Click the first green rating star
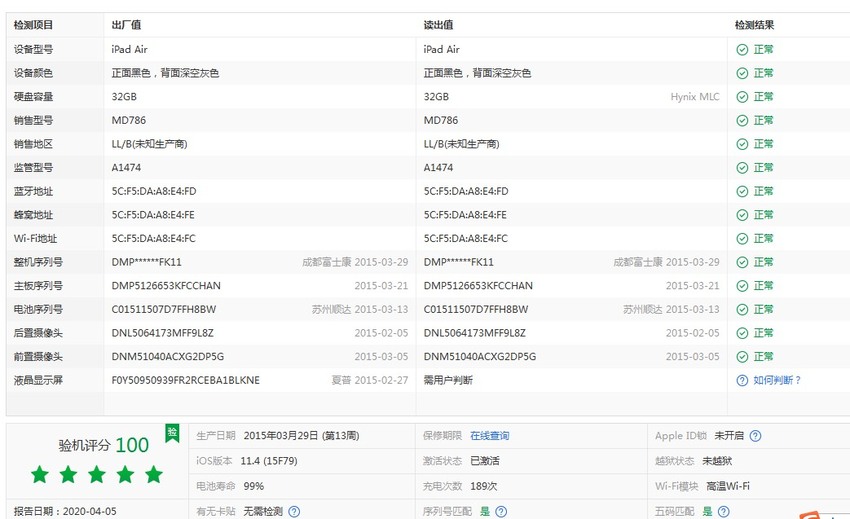Image resolution: width=850 pixels, height=519 pixels. 40,475
